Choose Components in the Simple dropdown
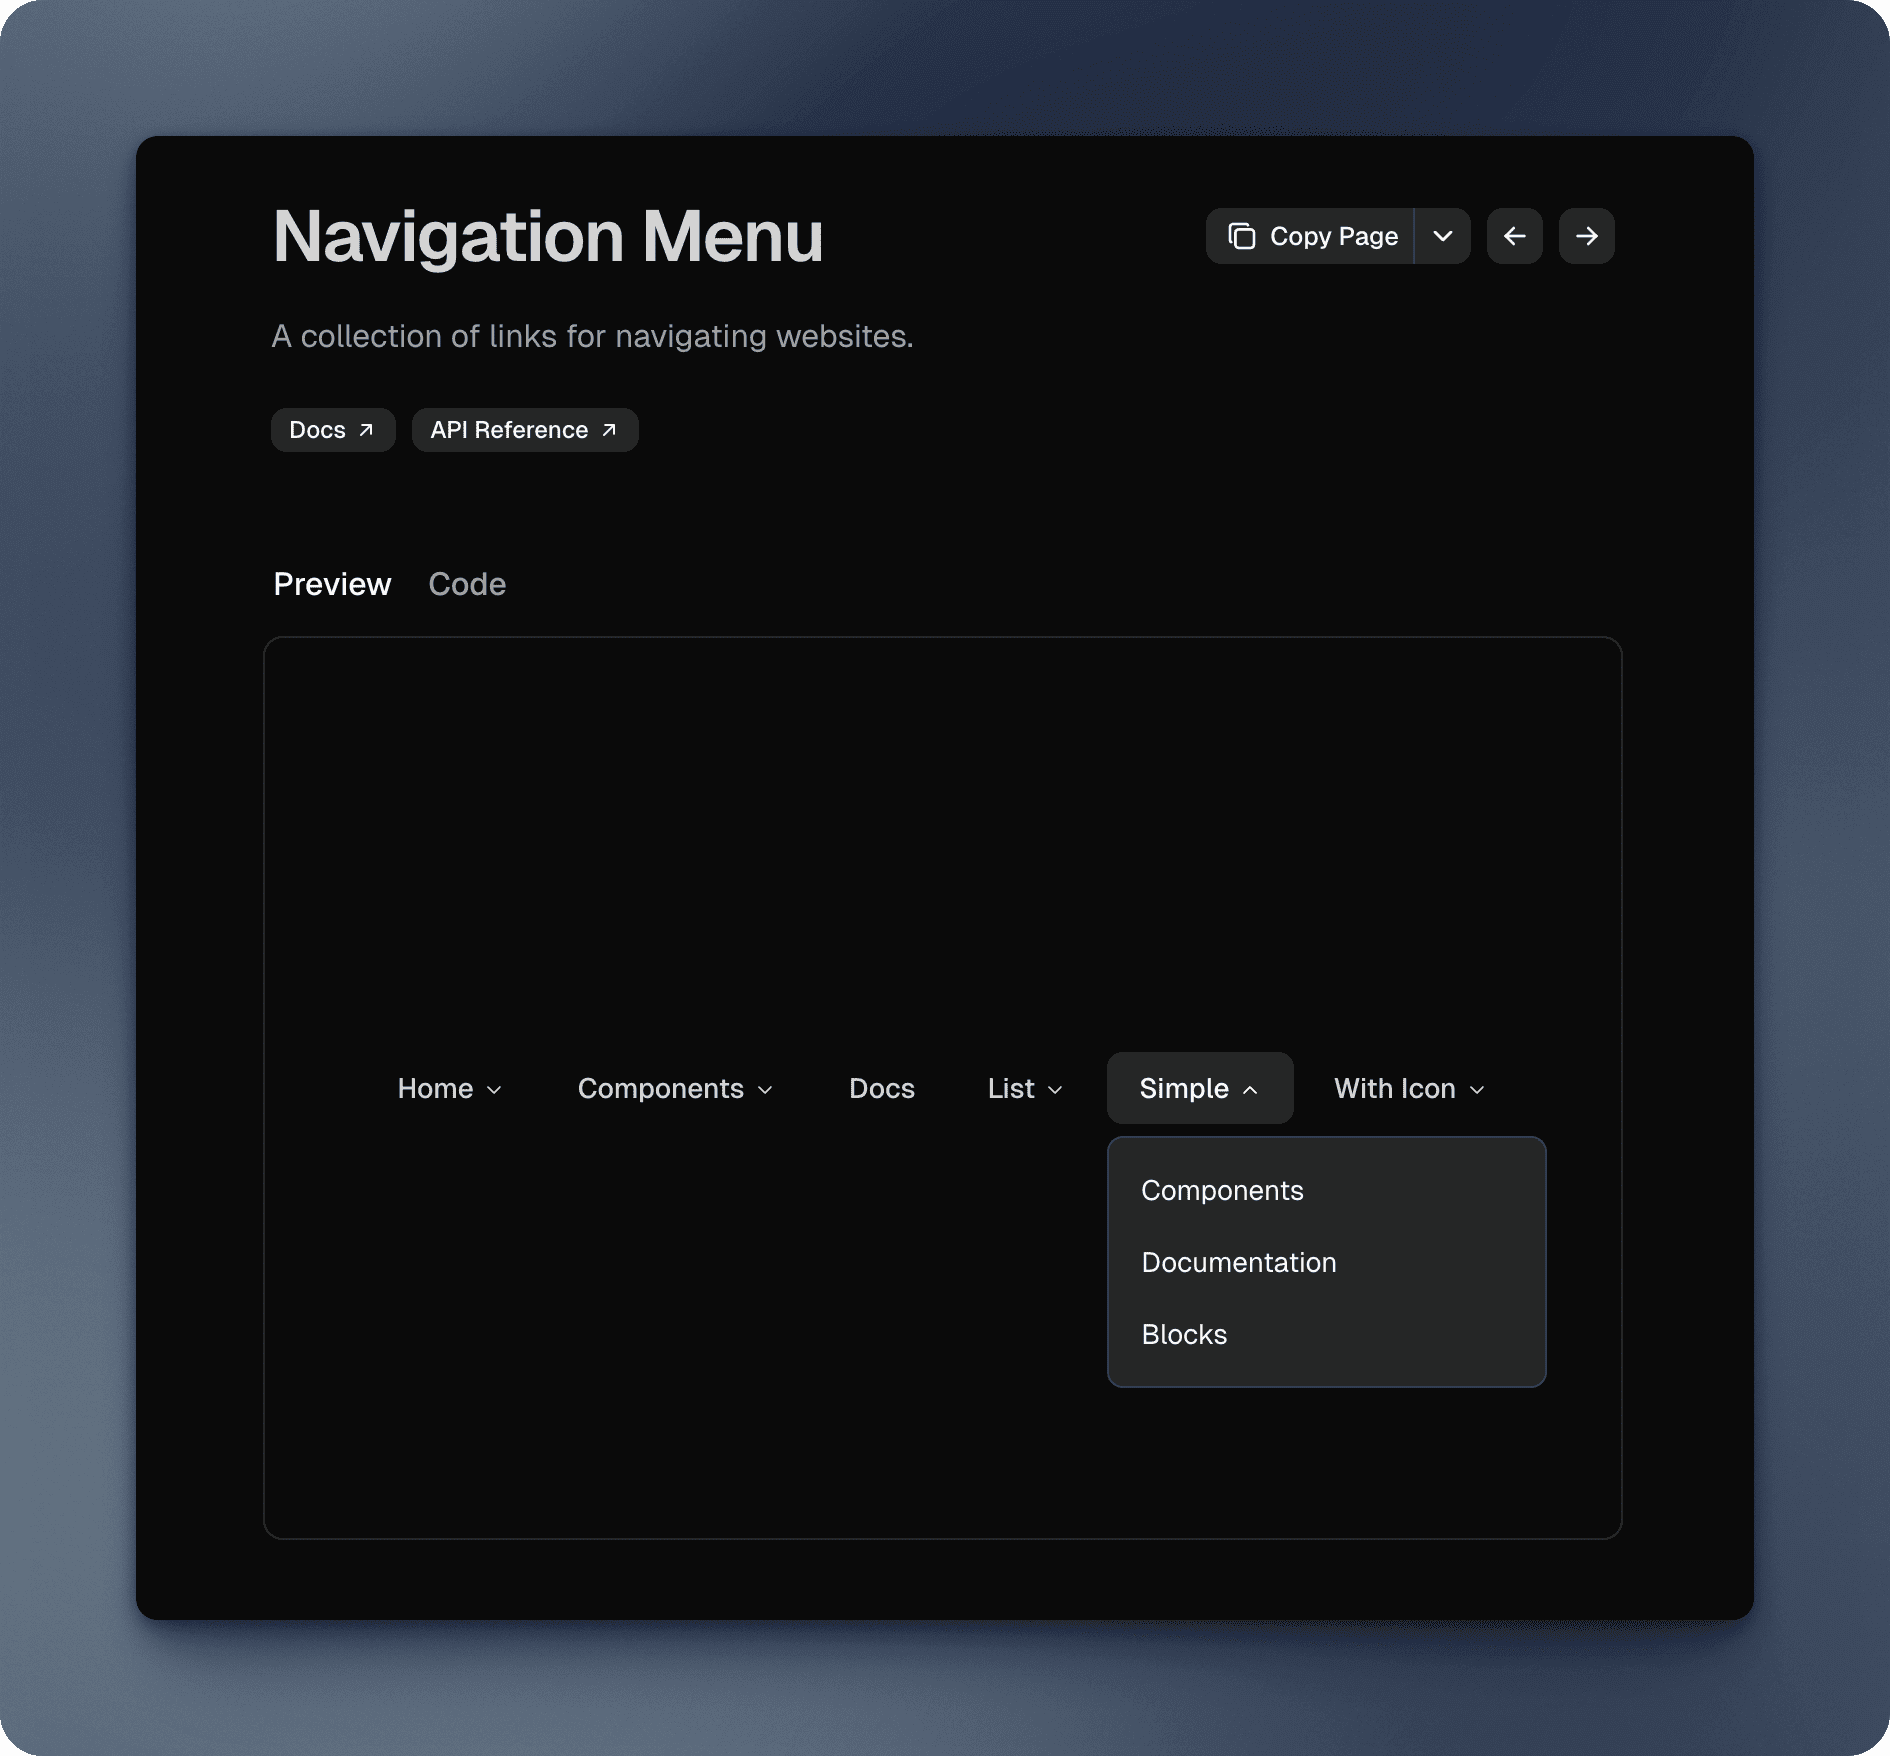Viewport: 1890px width, 1756px height. (1222, 1190)
